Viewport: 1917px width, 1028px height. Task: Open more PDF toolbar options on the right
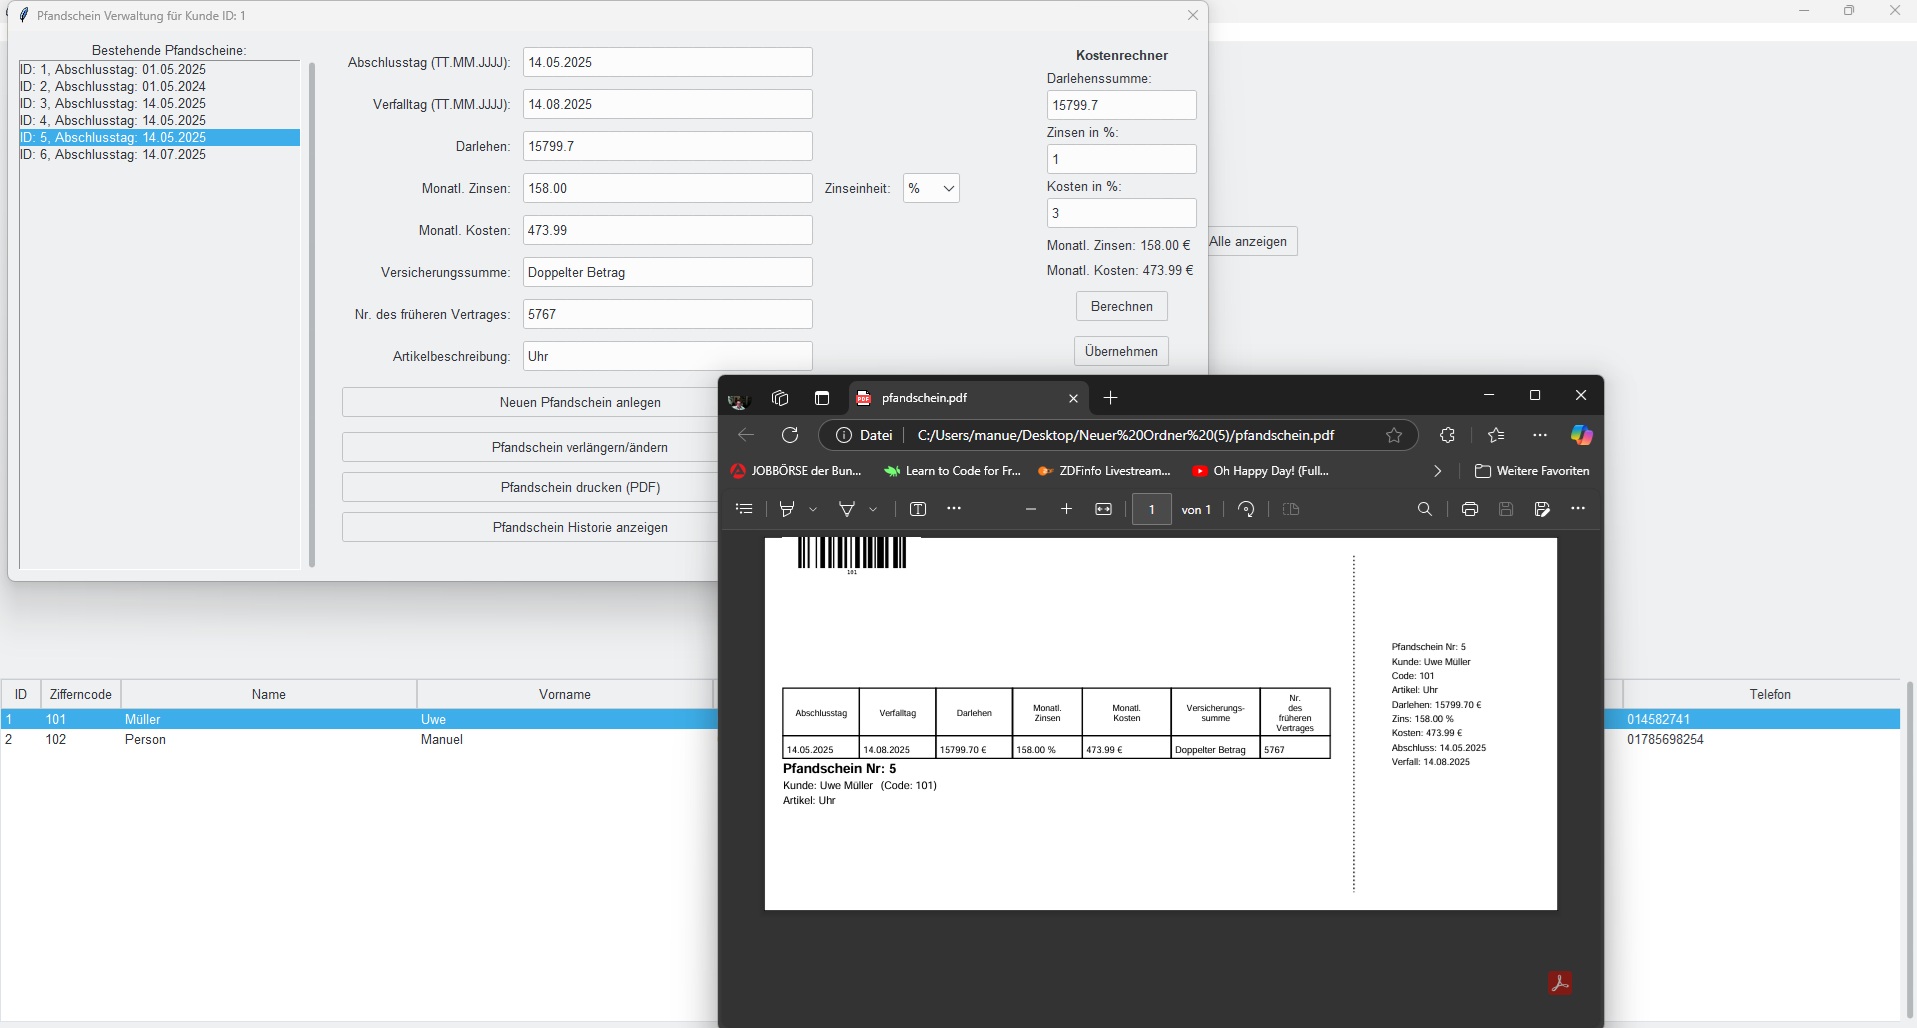point(1578,509)
